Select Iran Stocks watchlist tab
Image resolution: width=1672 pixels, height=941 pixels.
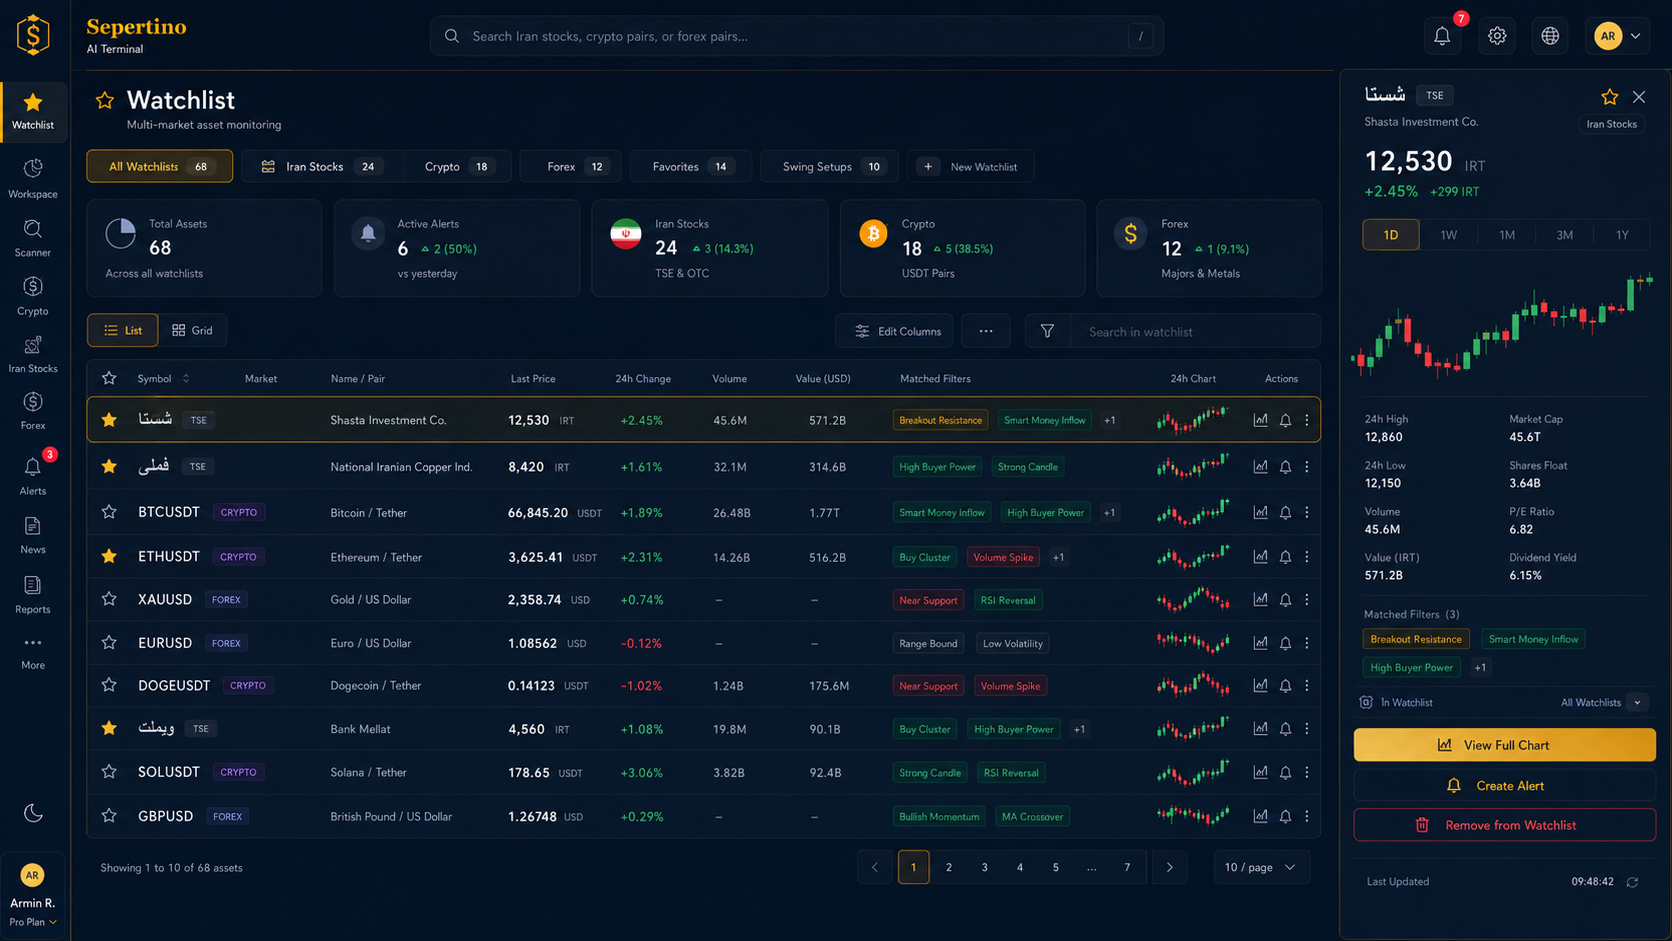(x=320, y=166)
